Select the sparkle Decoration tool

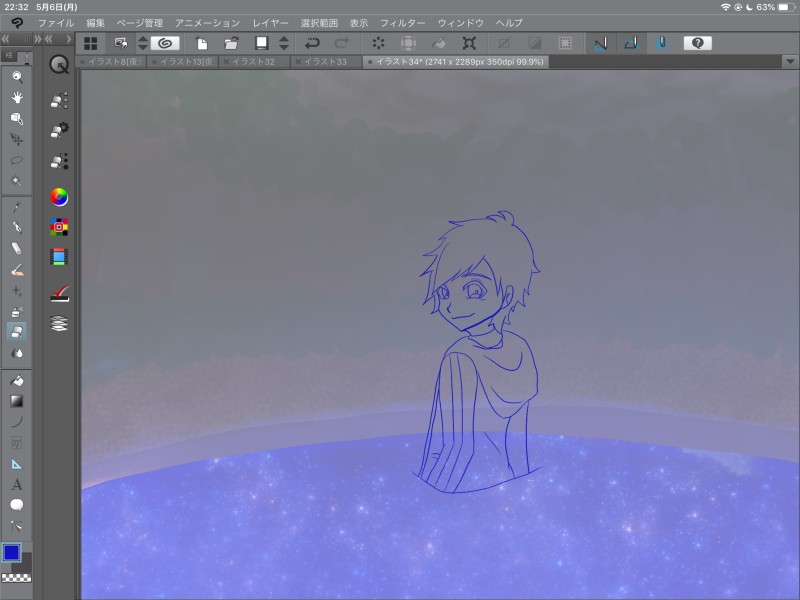click(17, 291)
